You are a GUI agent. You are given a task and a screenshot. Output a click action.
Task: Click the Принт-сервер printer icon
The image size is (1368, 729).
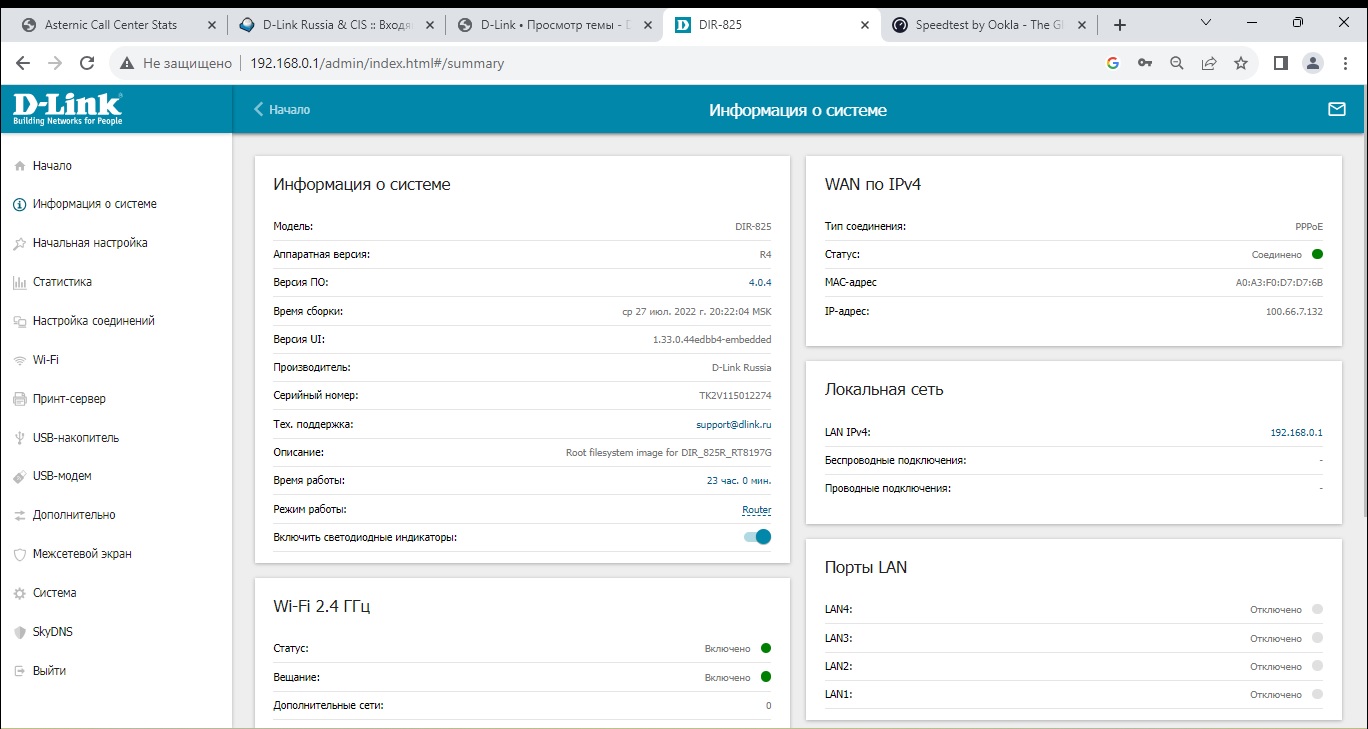coord(19,399)
